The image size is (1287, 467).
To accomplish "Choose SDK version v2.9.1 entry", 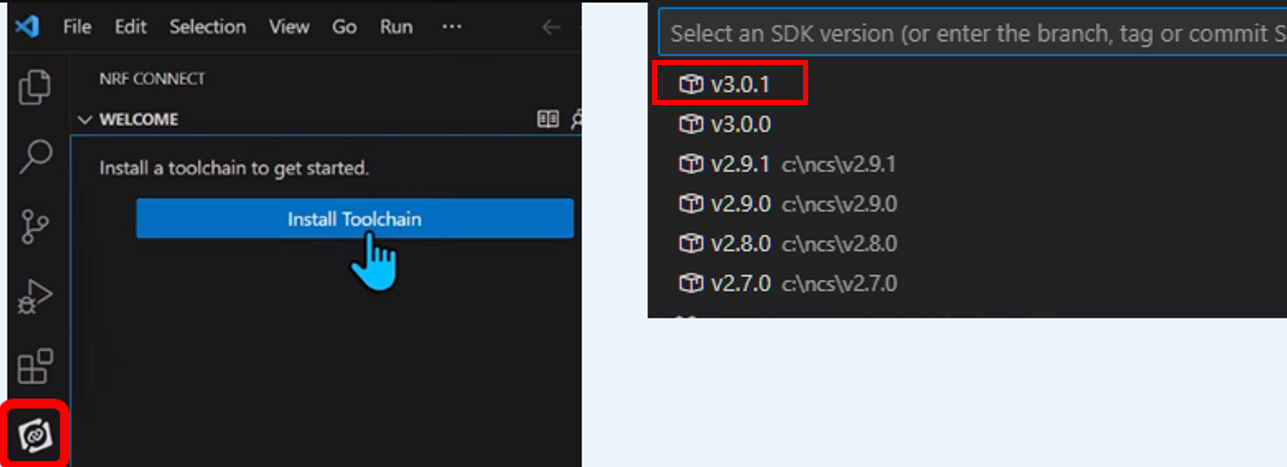I will coord(967,164).
